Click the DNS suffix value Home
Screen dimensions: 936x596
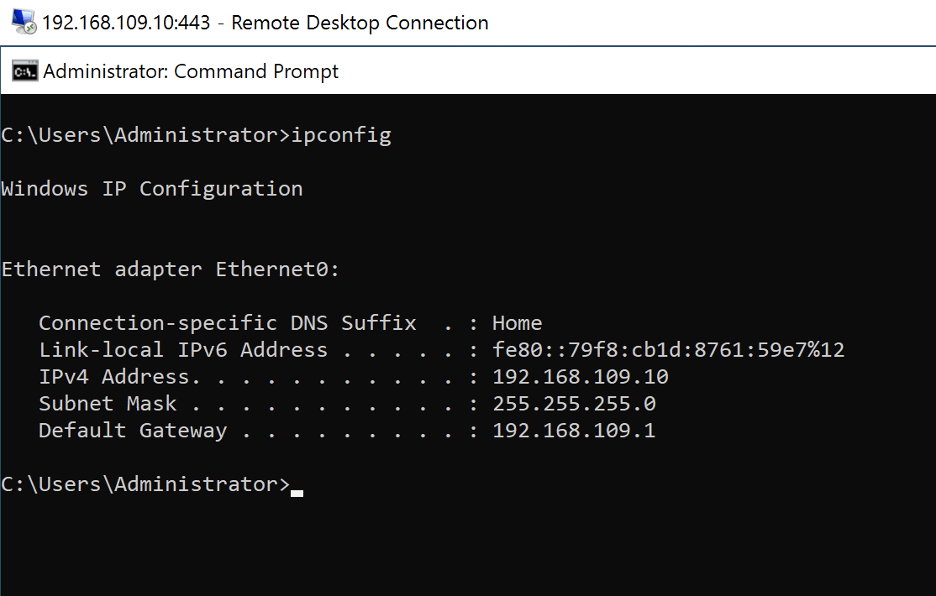517,323
